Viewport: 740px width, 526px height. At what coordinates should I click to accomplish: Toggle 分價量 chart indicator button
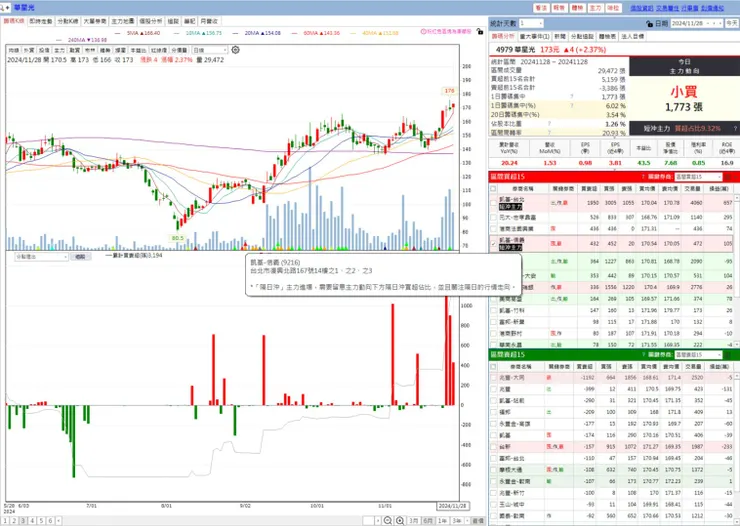[179, 50]
